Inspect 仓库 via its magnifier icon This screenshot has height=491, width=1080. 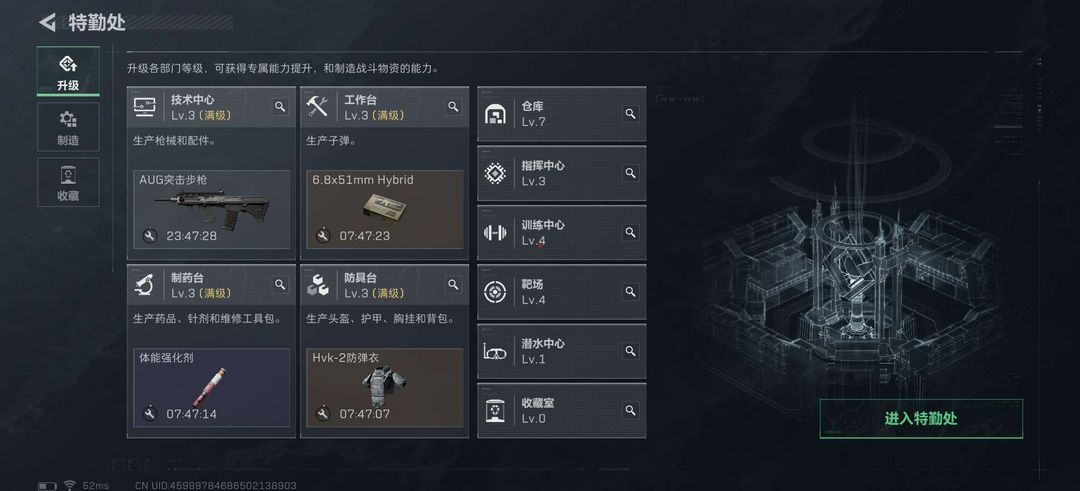pos(630,114)
